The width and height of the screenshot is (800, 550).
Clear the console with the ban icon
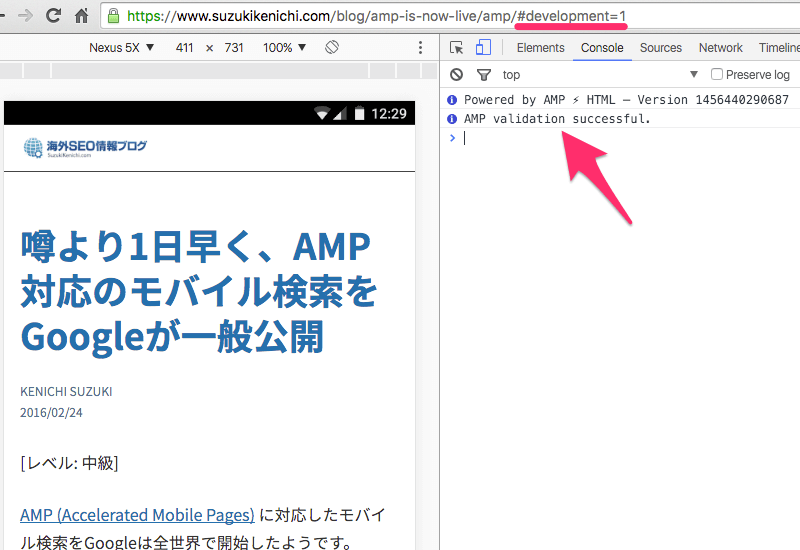[457, 74]
